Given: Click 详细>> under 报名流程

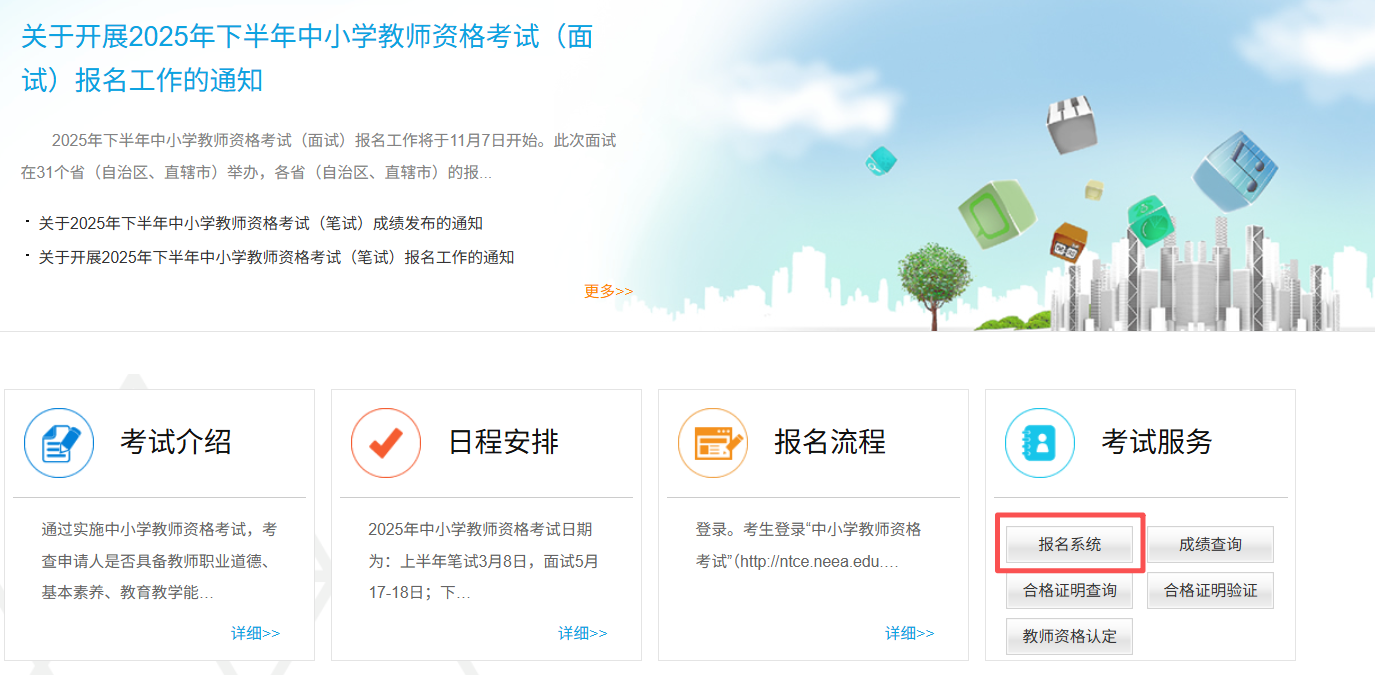Looking at the screenshot, I should click(x=909, y=633).
